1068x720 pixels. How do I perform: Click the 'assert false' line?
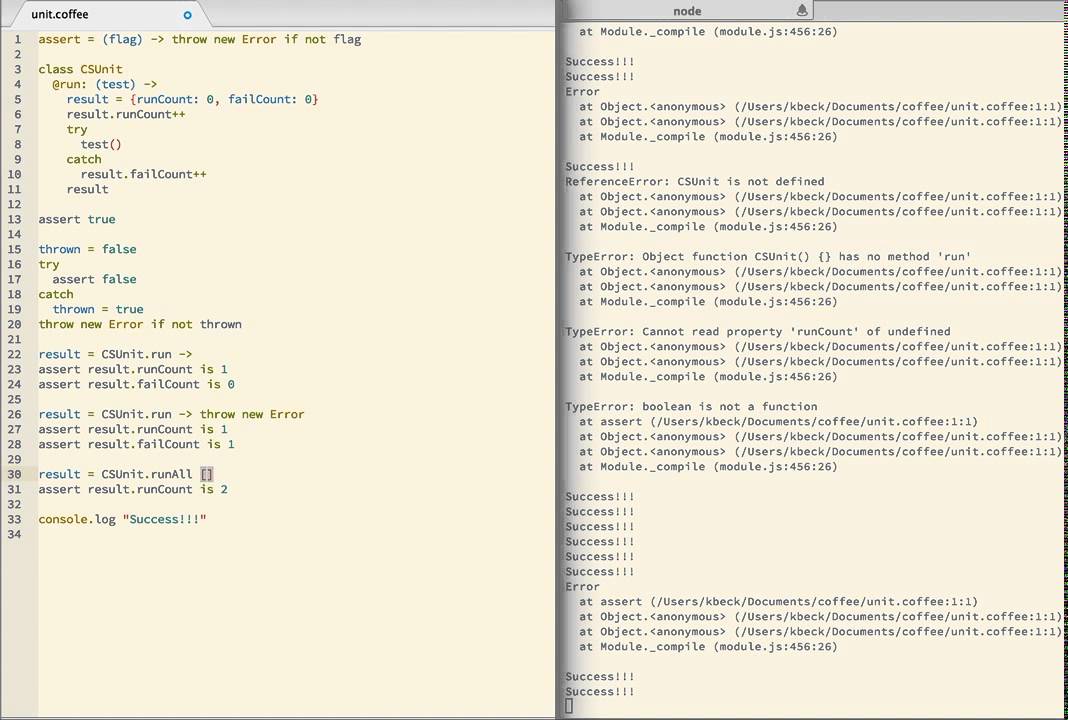[x=94, y=279]
